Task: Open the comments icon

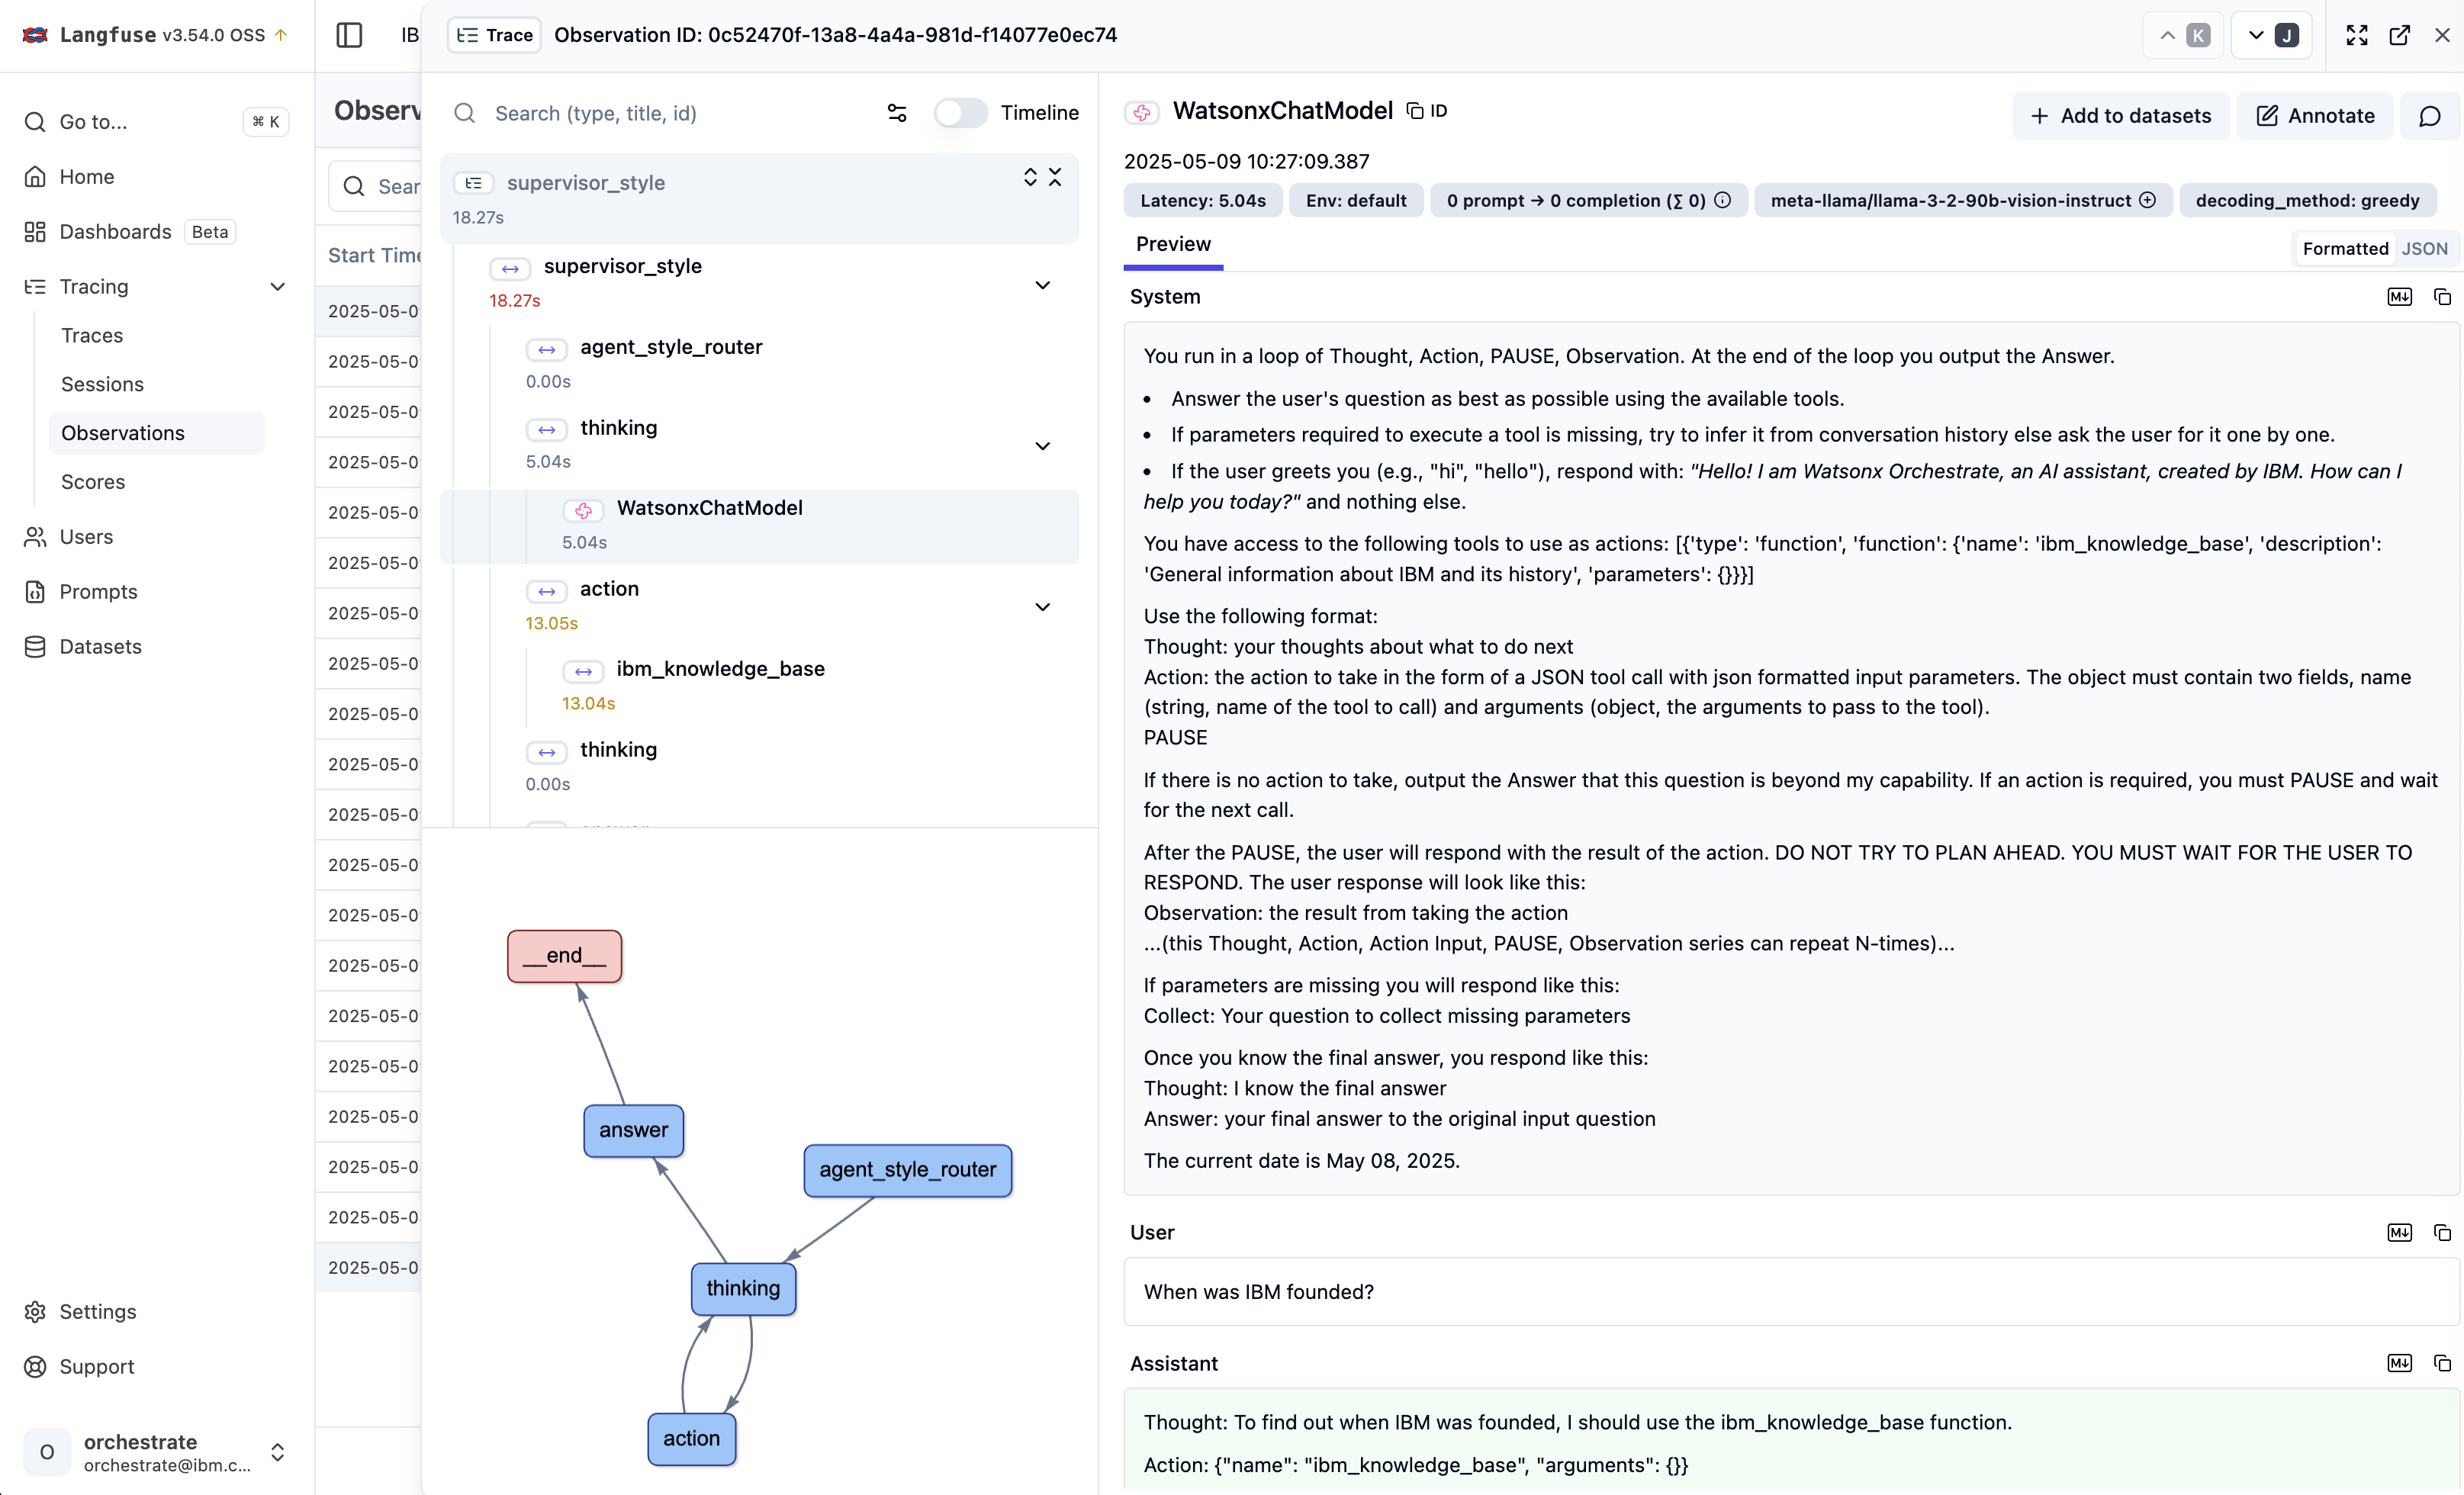Action: coord(2429,116)
